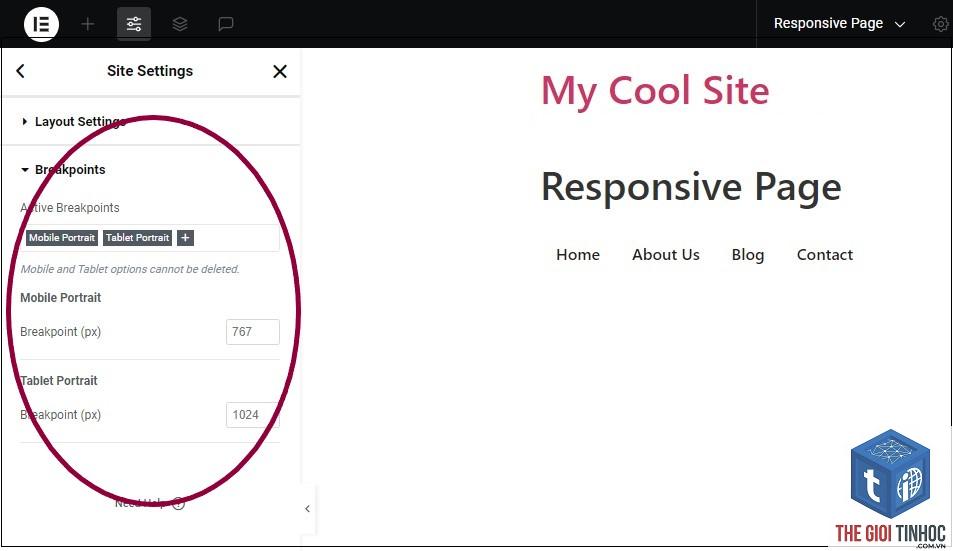Image resolution: width=953 pixels, height=551 pixels.
Task: Select the Tablet Portrait breakpoint tag
Action: pyautogui.click(x=137, y=238)
